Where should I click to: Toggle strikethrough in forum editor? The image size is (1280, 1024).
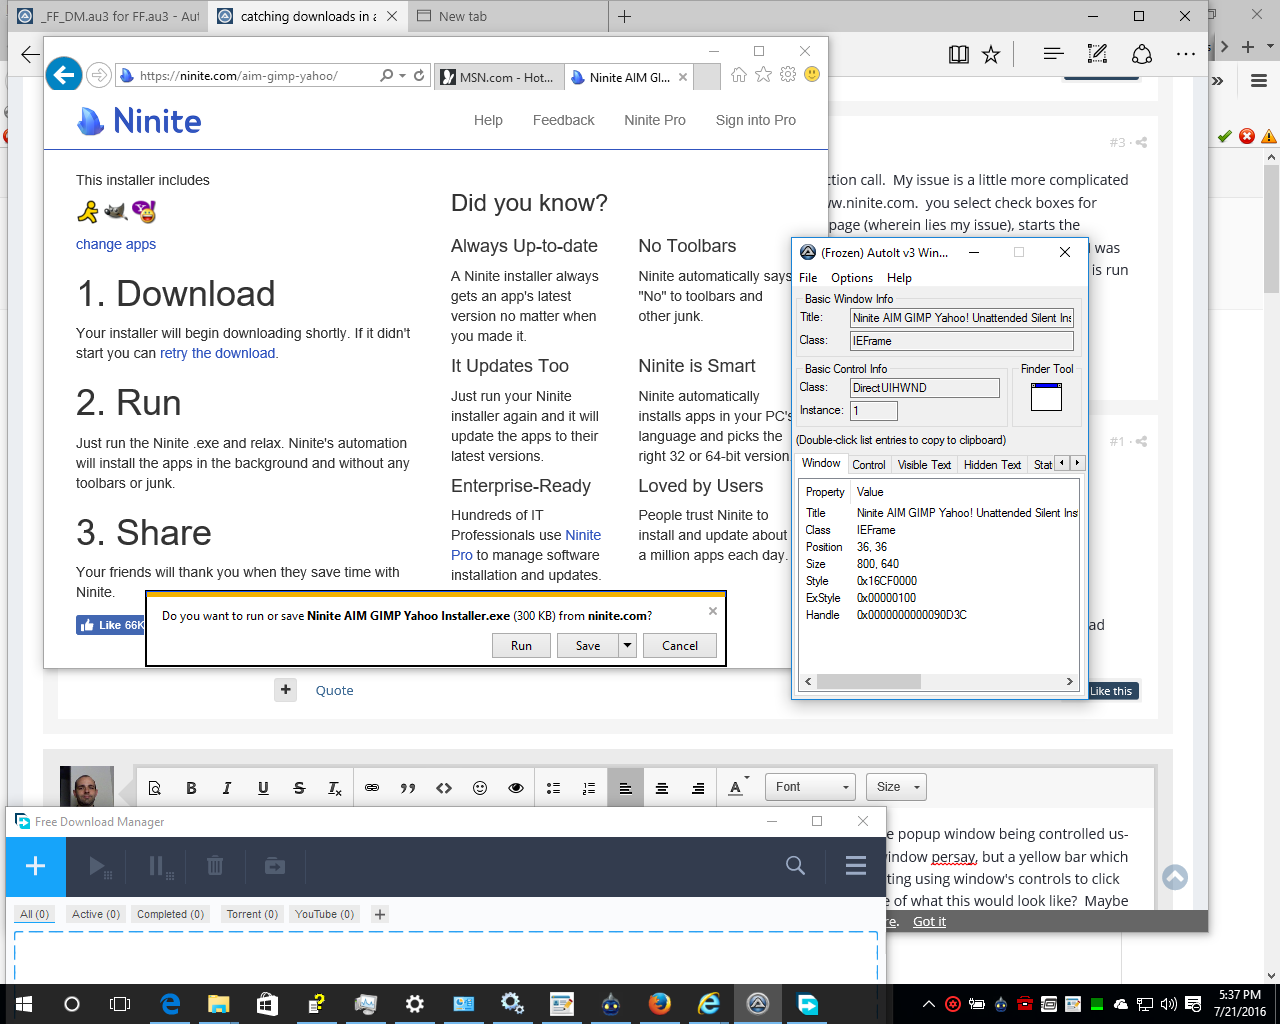299,788
